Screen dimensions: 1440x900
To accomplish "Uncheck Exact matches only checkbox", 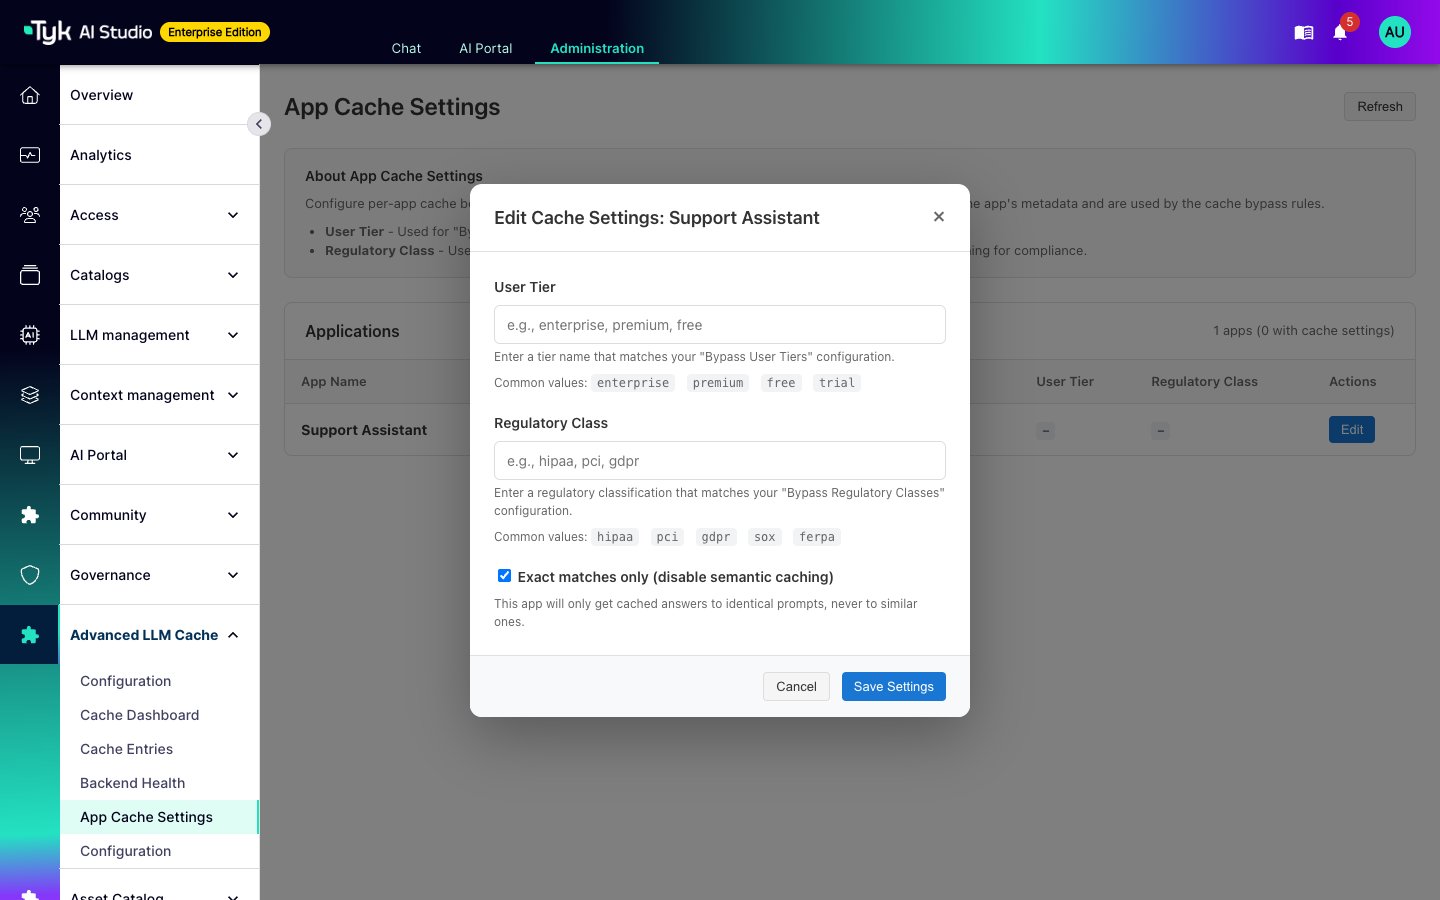I will (x=505, y=576).
